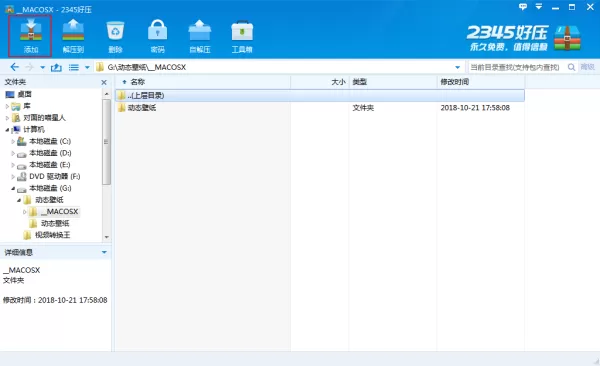Click the 2345好压 archive logo icon

pos(567,38)
